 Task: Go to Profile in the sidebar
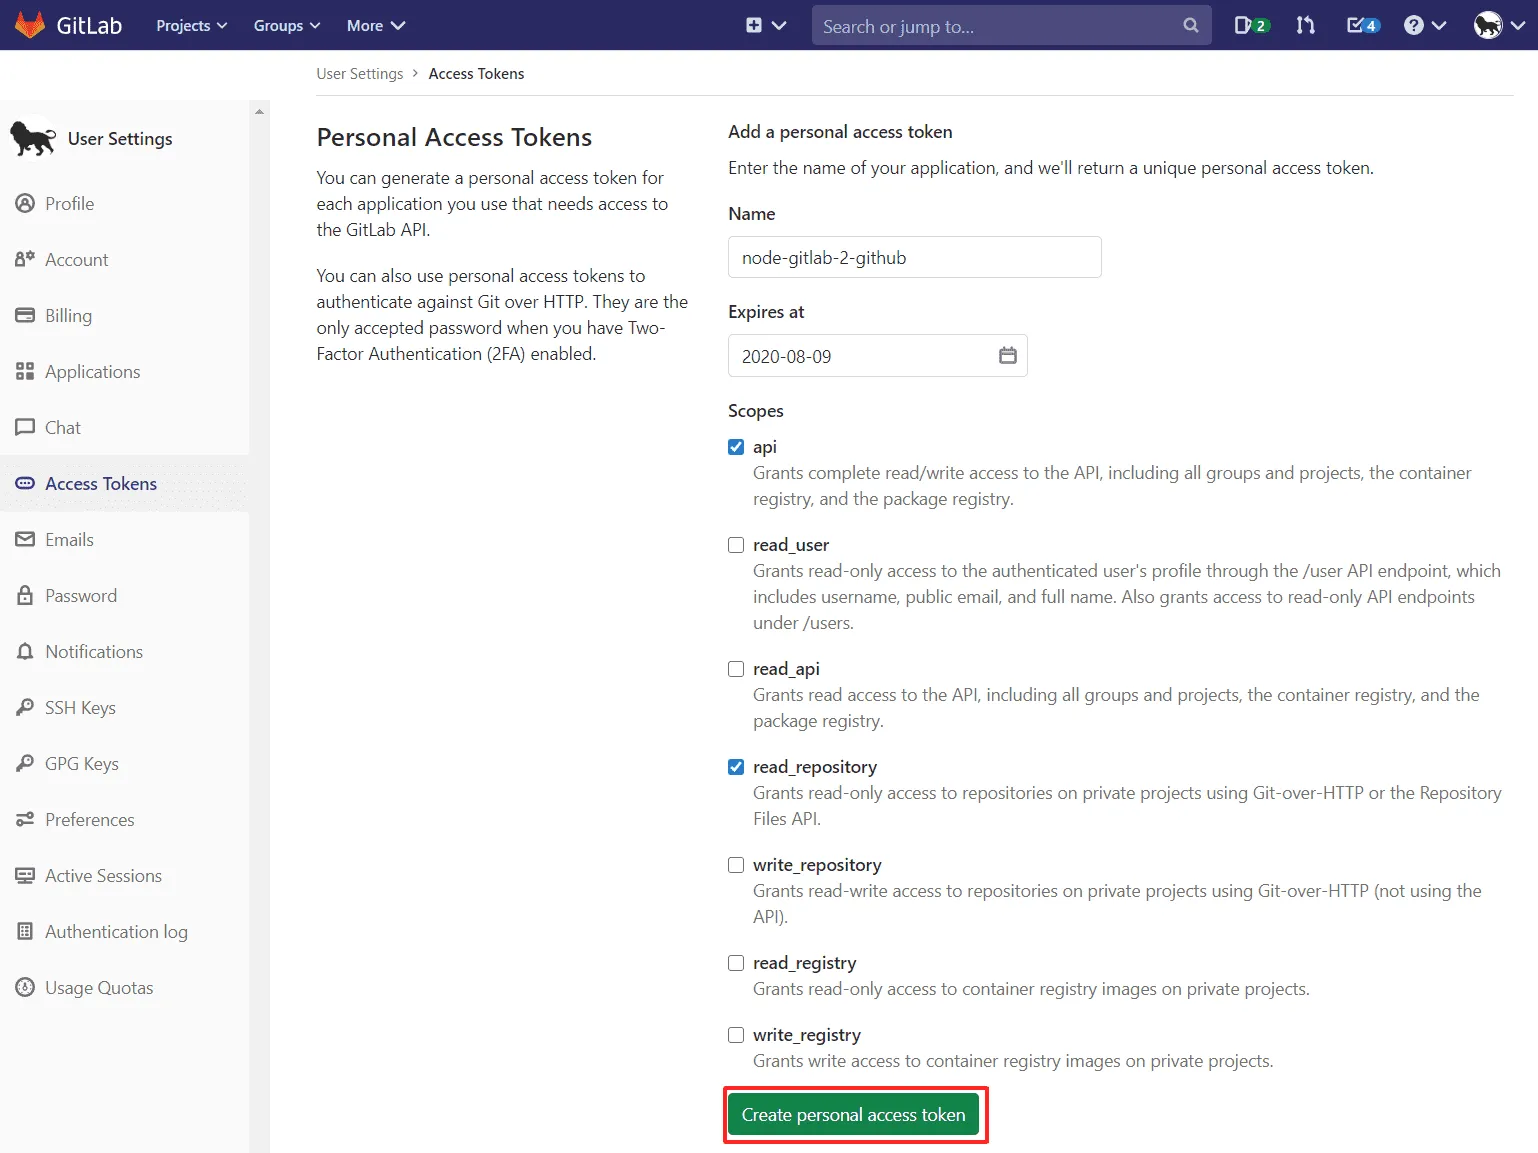(x=69, y=204)
